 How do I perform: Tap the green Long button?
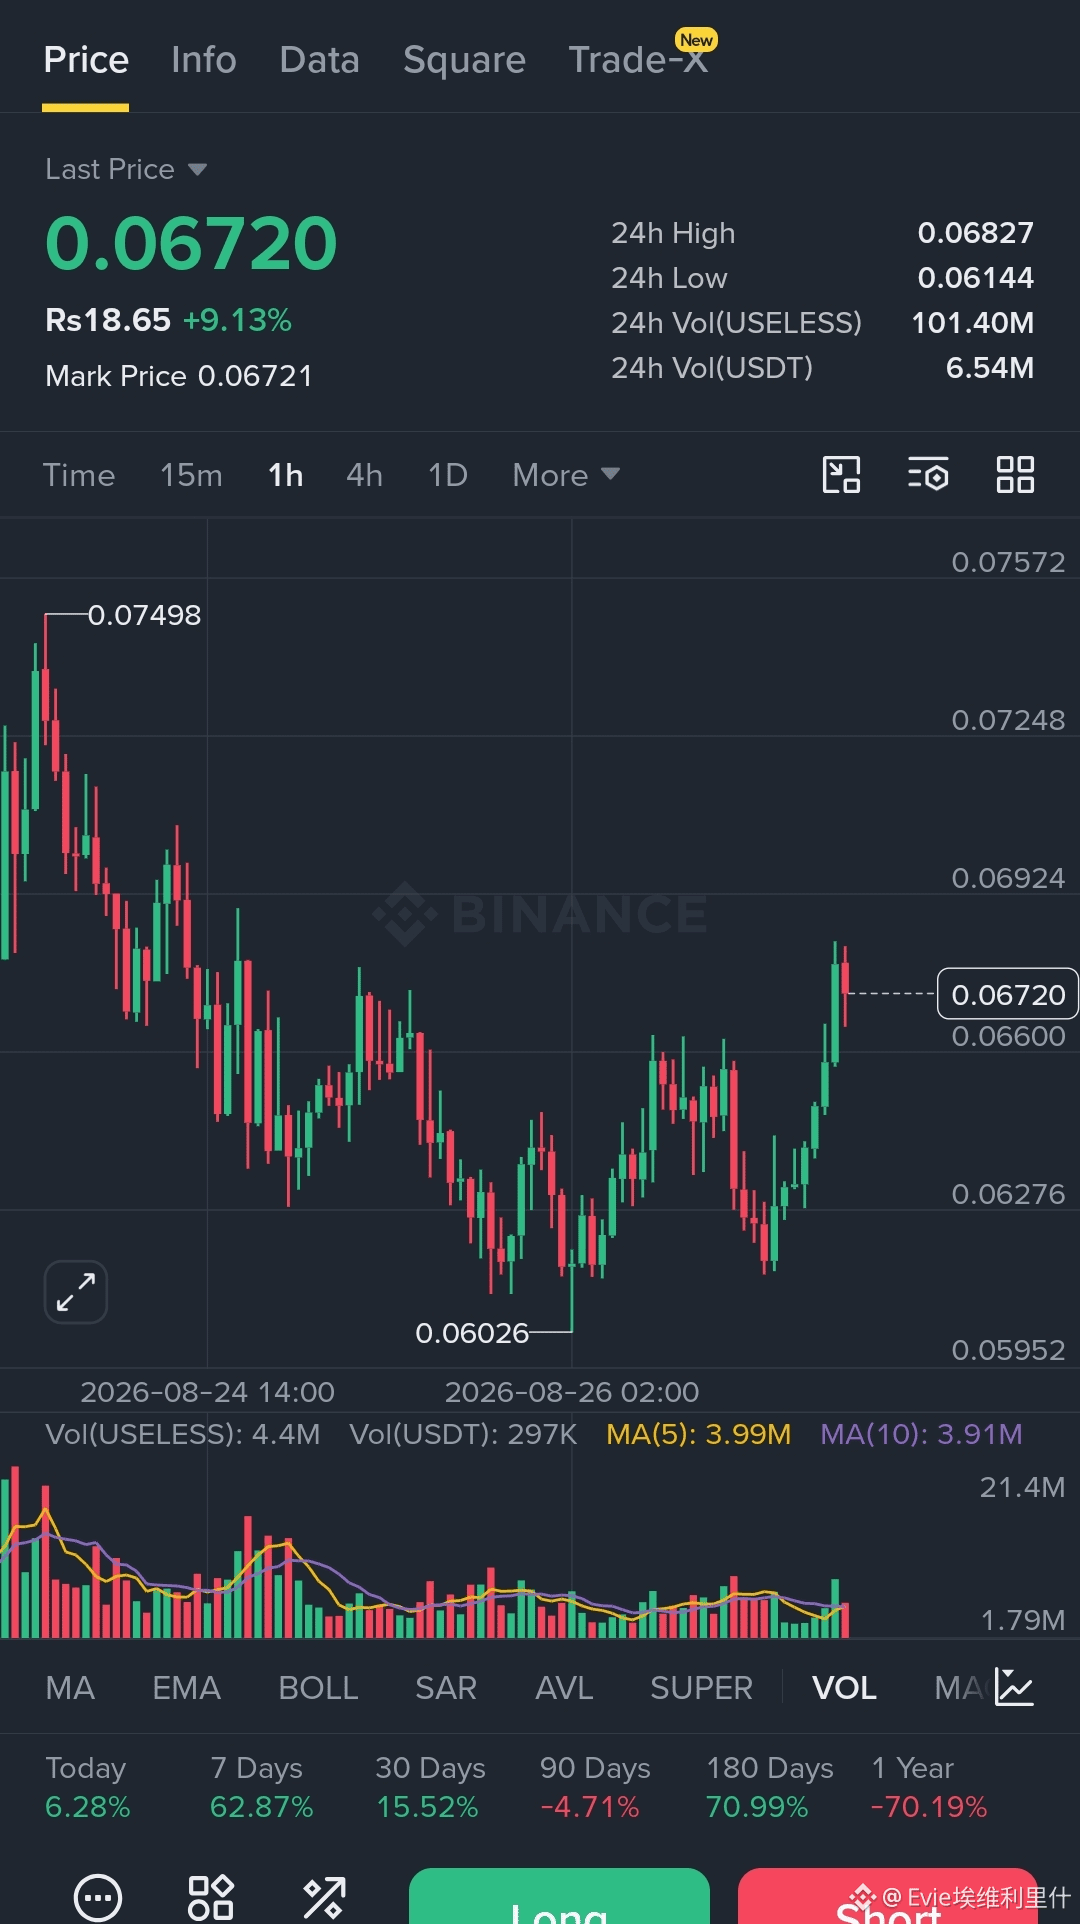tap(559, 1896)
